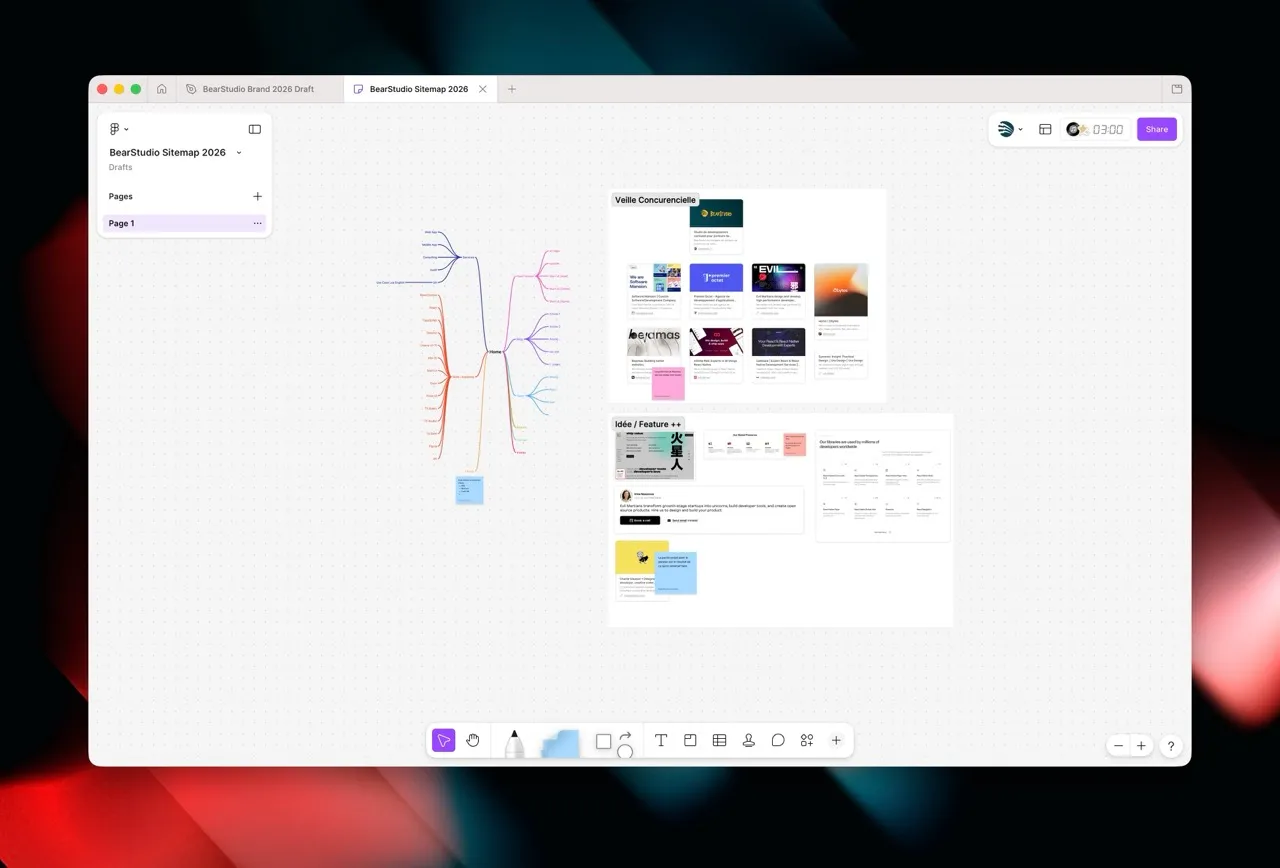Open the Stamp tool
Viewport: 1280px width, 868px height.
pos(748,740)
